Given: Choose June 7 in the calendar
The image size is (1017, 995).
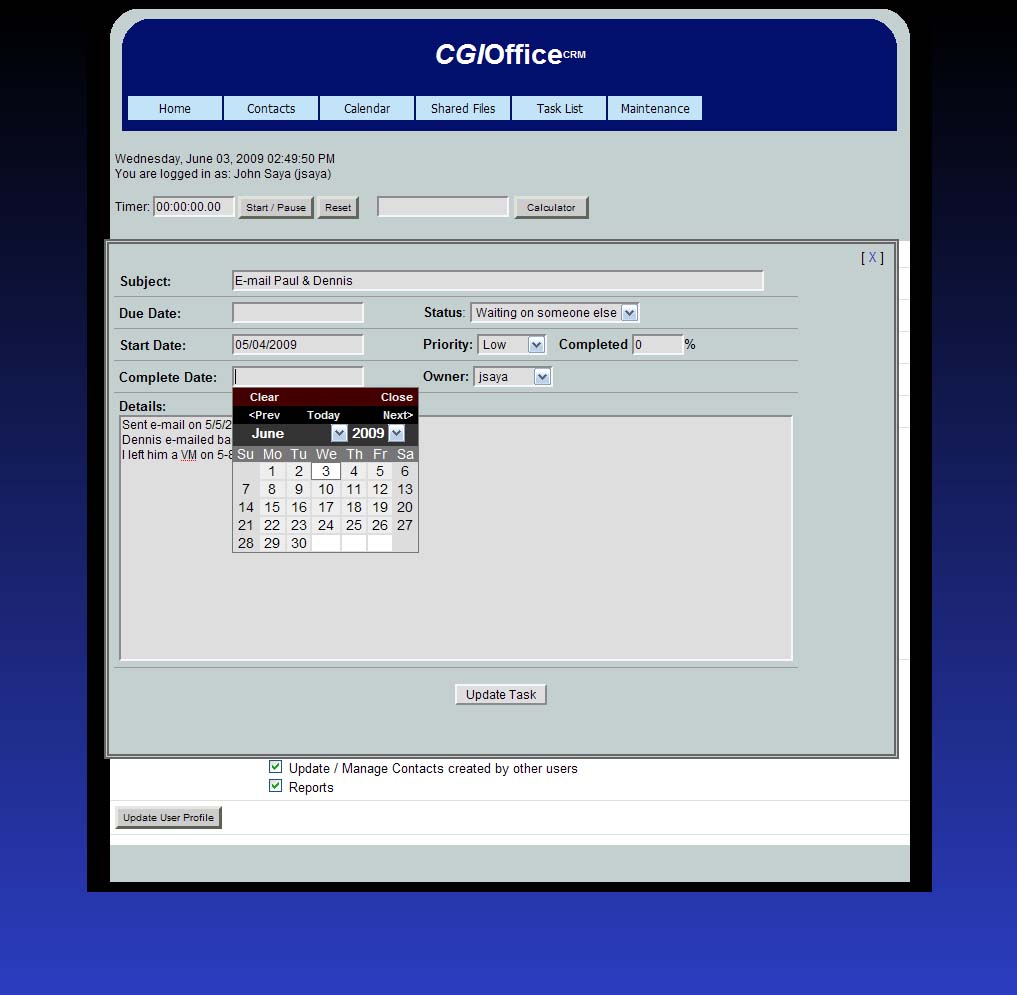Looking at the screenshot, I should pos(246,489).
